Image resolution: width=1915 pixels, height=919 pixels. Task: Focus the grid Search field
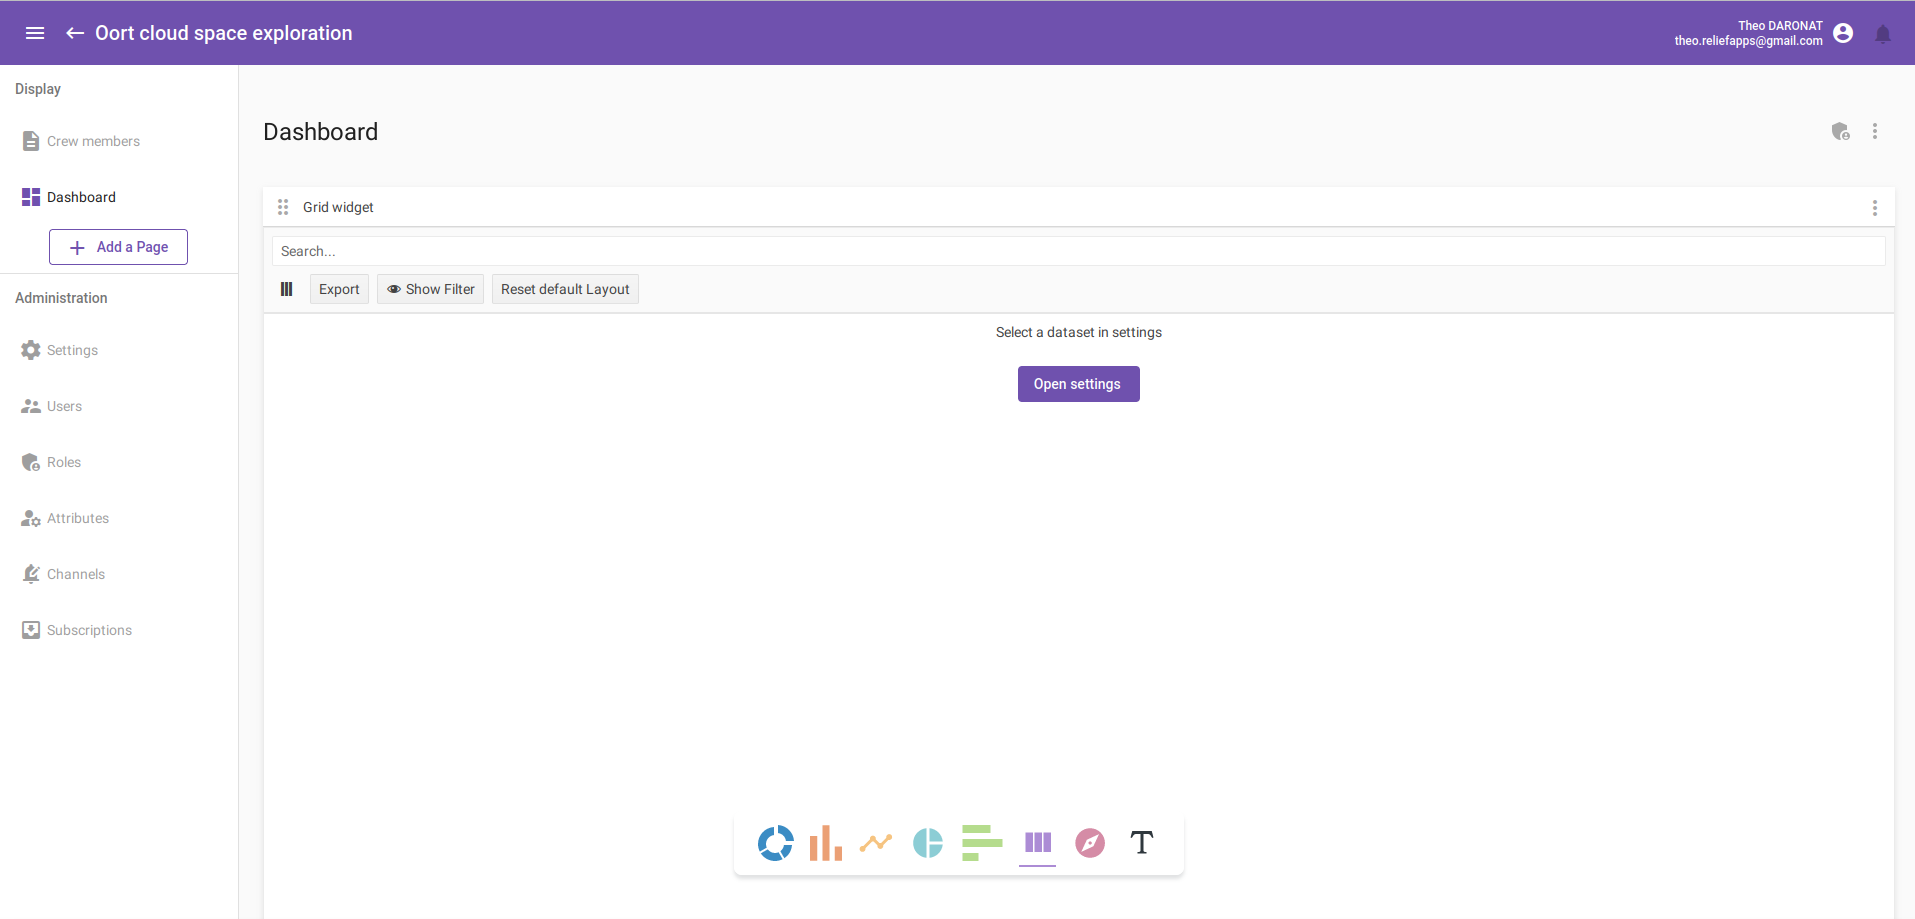point(1078,251)
